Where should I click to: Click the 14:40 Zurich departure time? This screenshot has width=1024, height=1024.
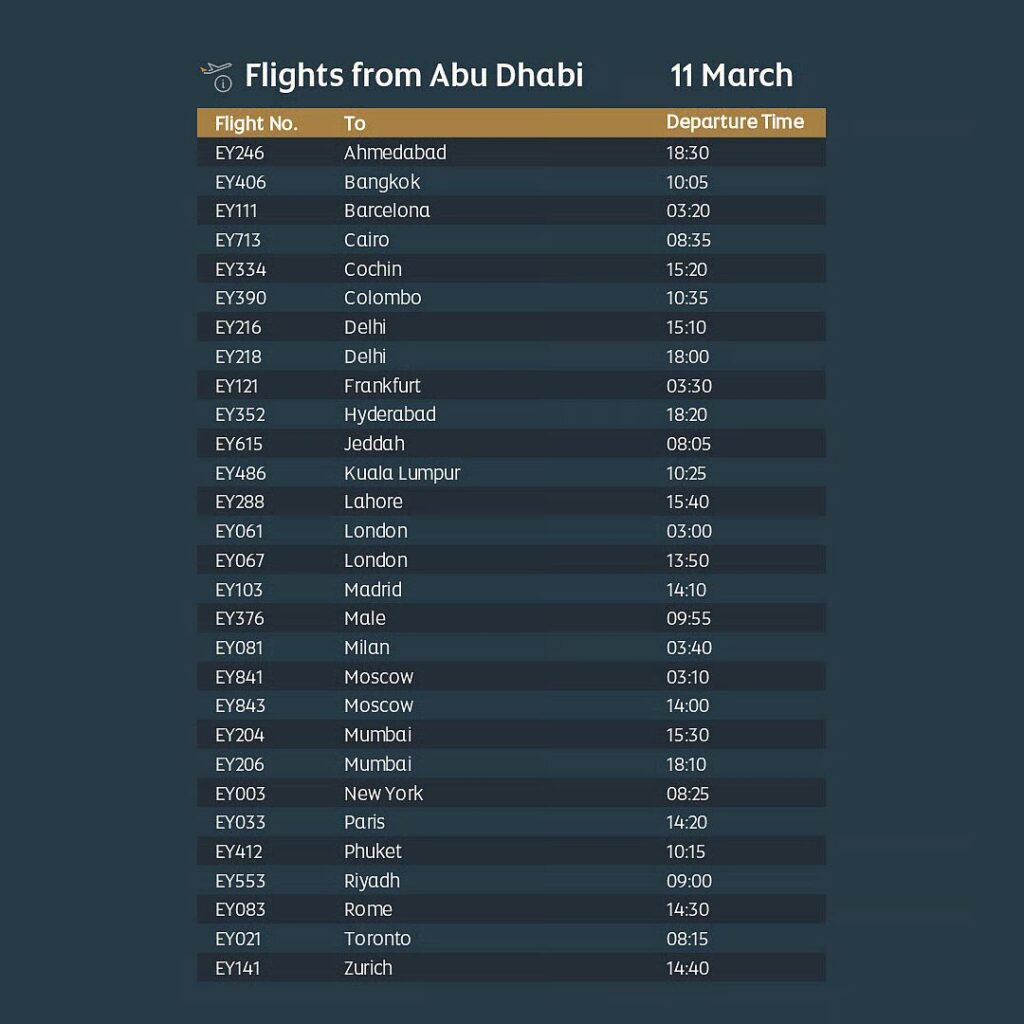tap(688, 968)
